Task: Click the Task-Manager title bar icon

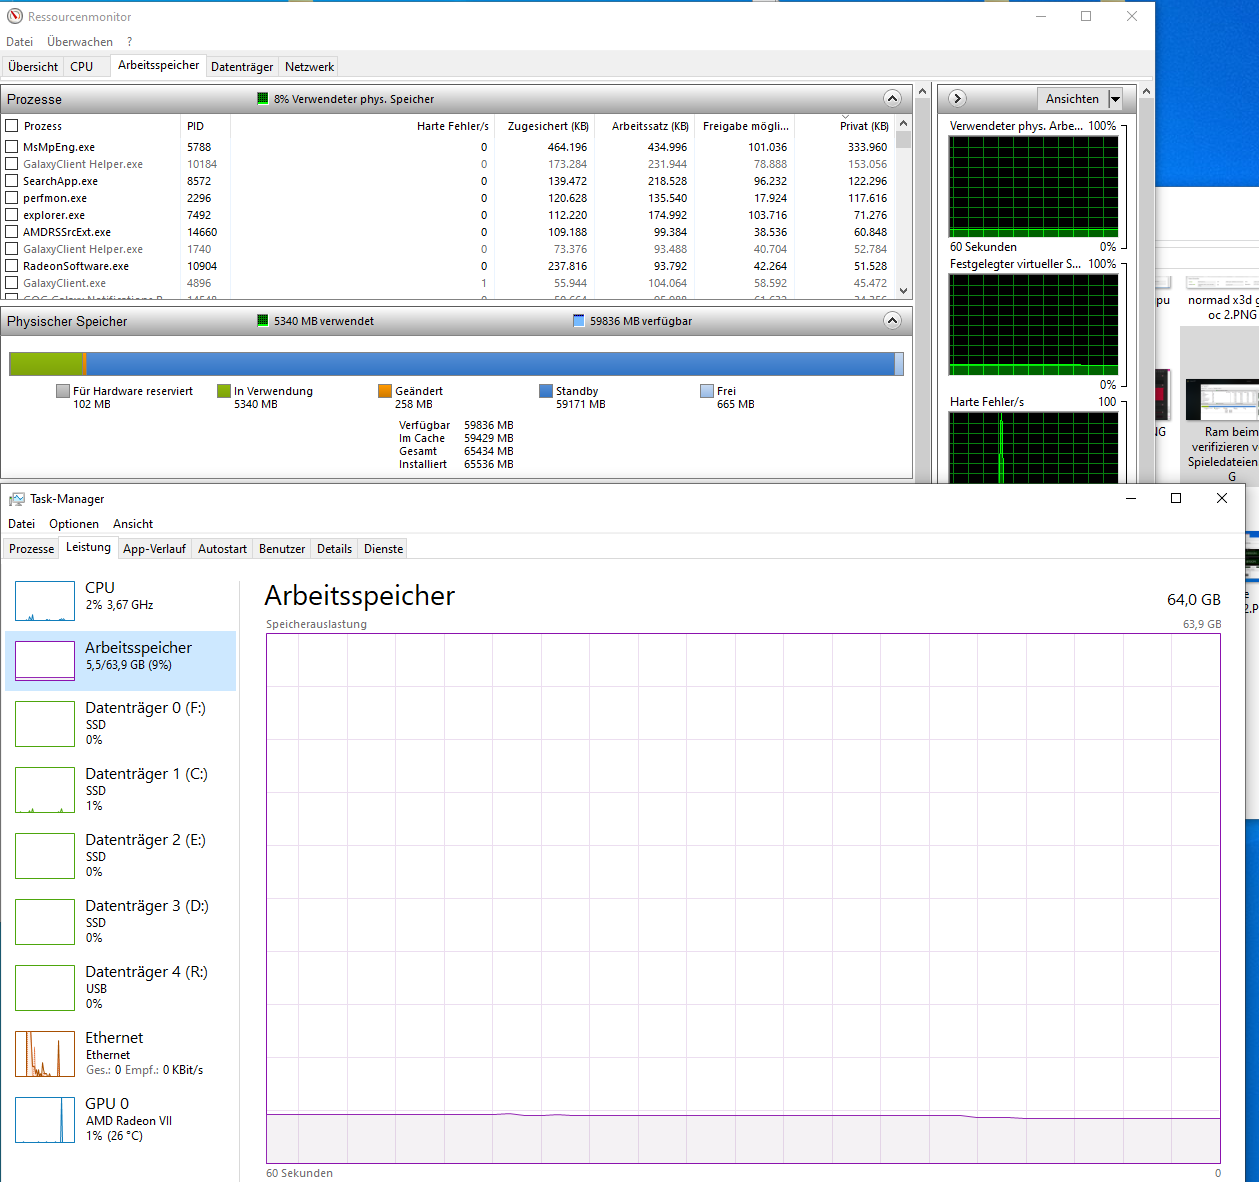Action: (x=16, y=498)
